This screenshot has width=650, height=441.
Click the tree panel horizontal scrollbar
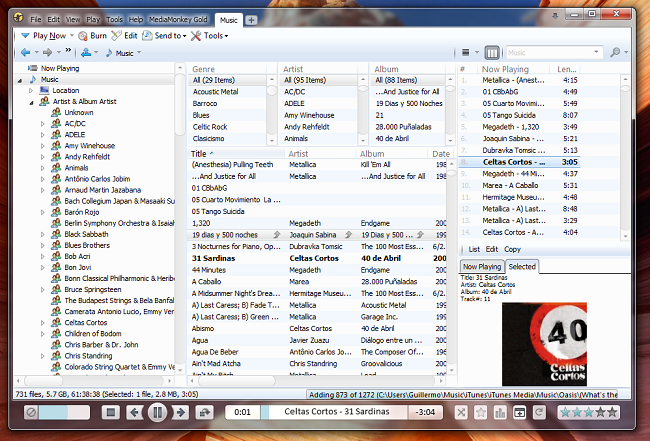(x=94, y=380)
